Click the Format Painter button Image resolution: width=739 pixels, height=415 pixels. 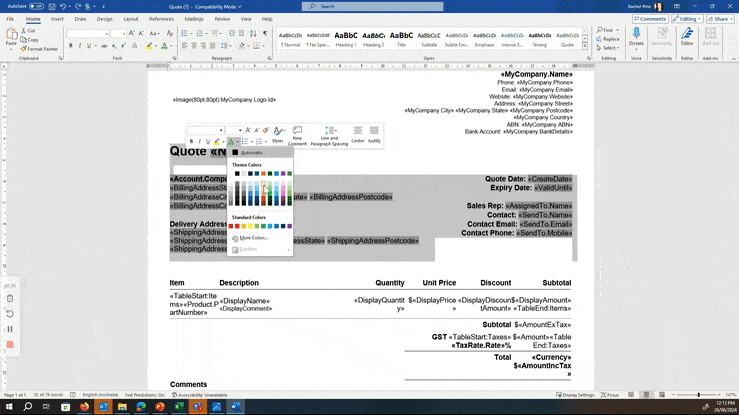(39, 48)
